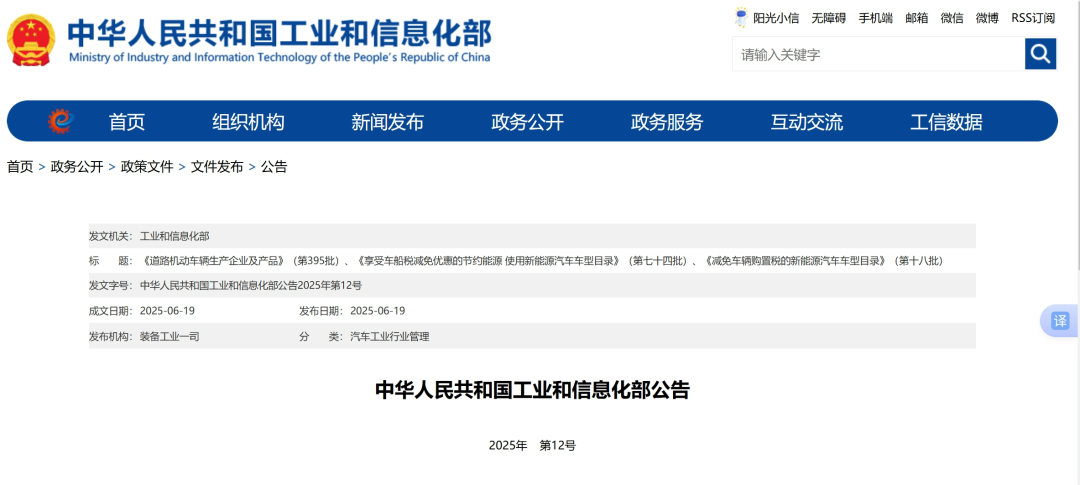
Task: Click the 分类 value 汽车工业行业管理
Action: 390,337
